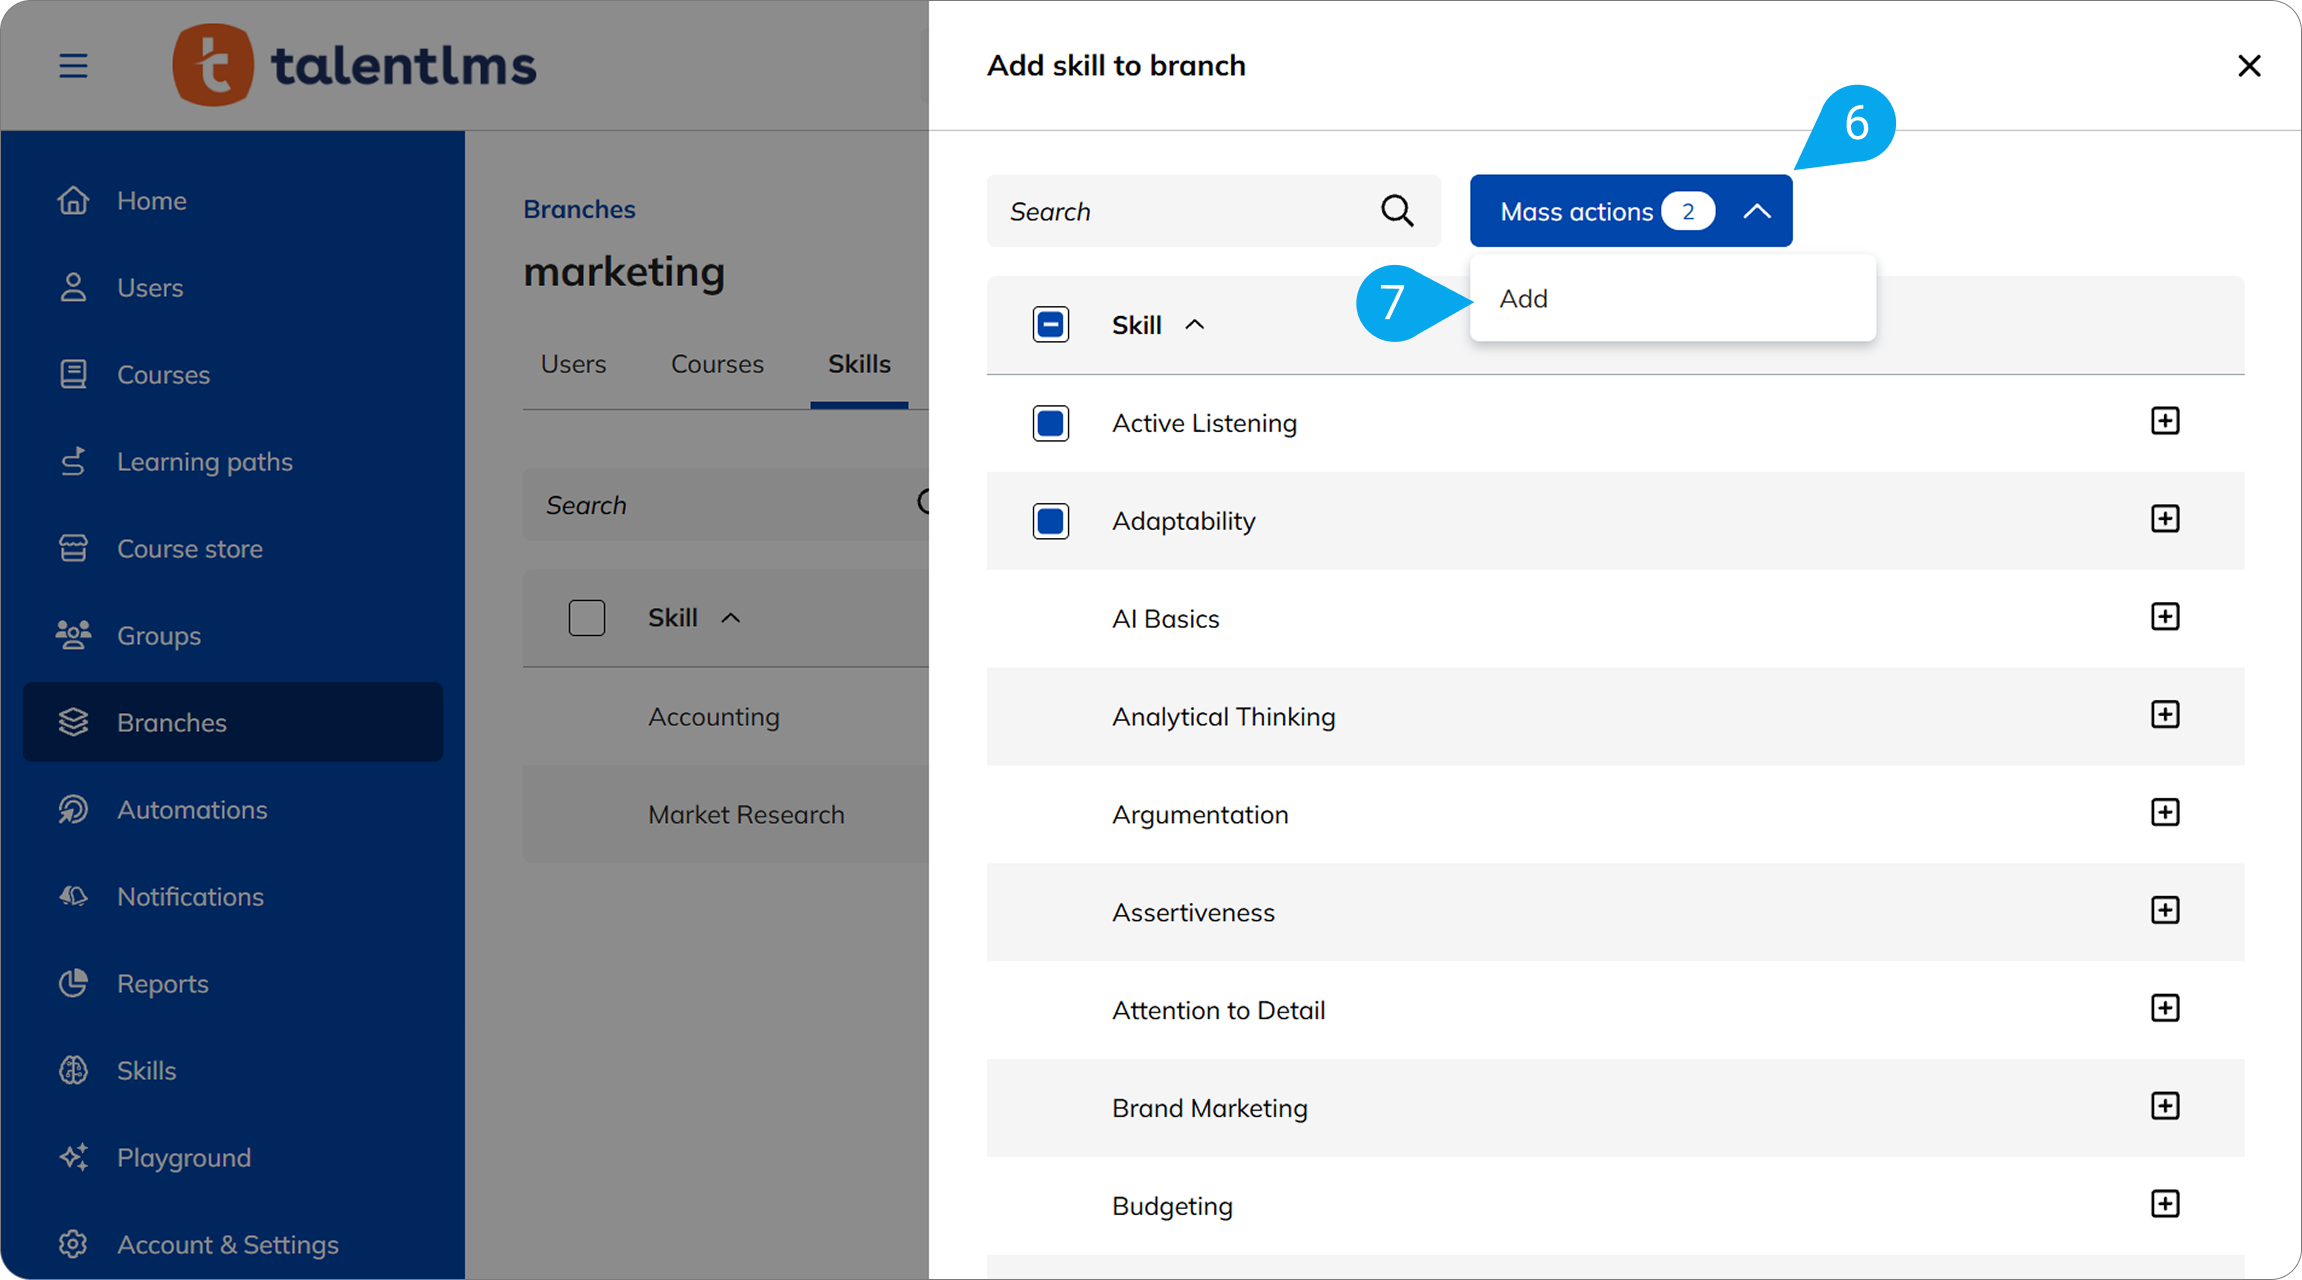This screenshot has width=2302, height=1280.
Task: Select the Attention to Detail skill row
Action: [x=1616, y=1010]
